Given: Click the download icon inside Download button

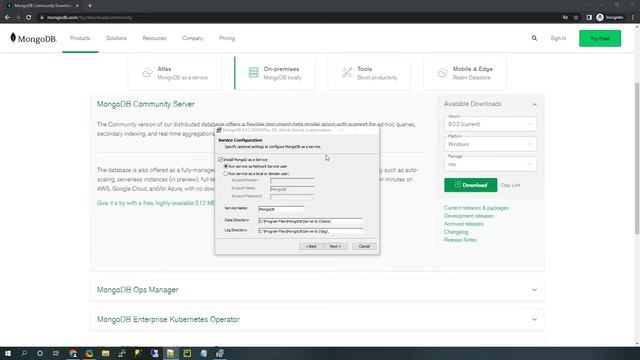Looking at the screenshot, I should pos(458,185).
